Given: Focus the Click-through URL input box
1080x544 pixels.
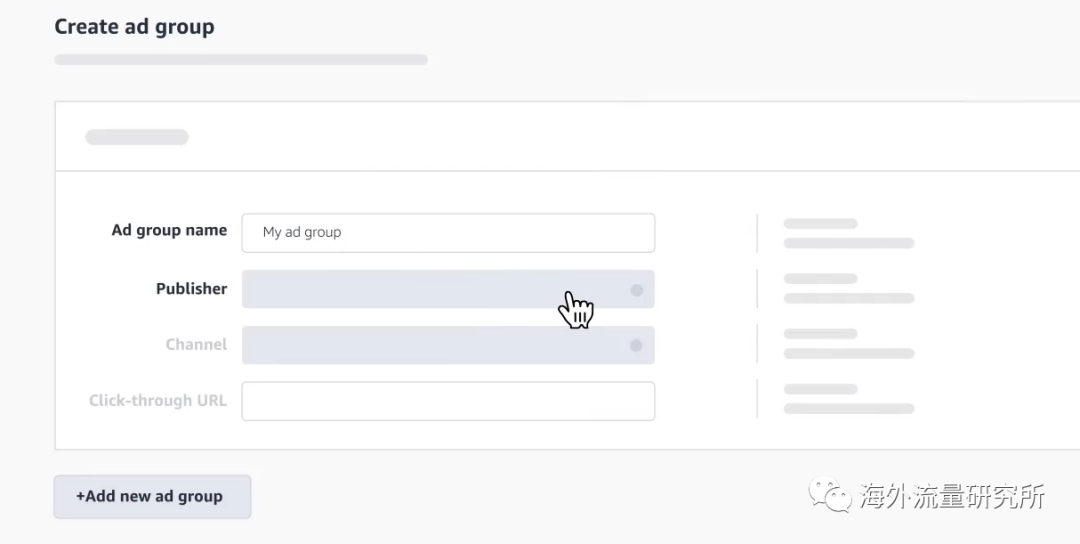Looking at the screenshot, I should tap(448, 401).
